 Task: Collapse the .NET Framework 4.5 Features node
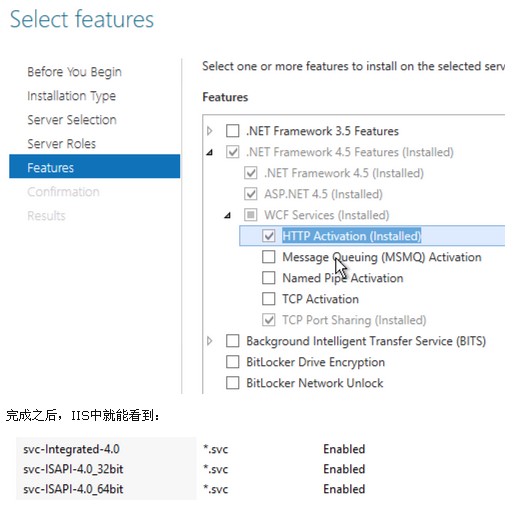click(x=210, y=153)
